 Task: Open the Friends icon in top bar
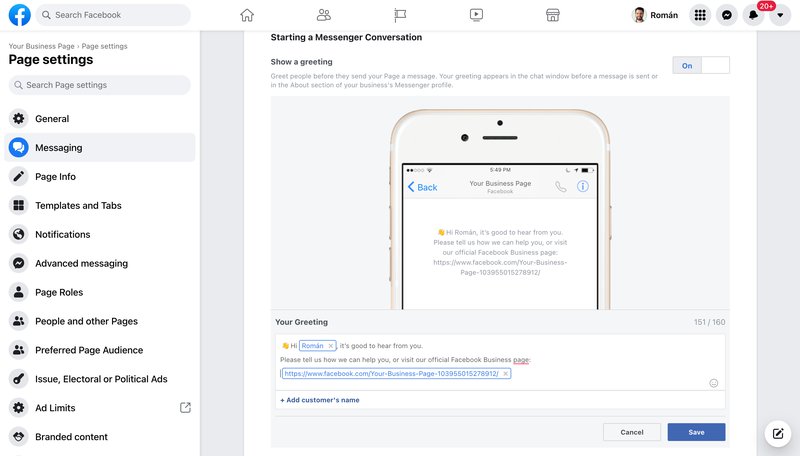pos(323,15)
